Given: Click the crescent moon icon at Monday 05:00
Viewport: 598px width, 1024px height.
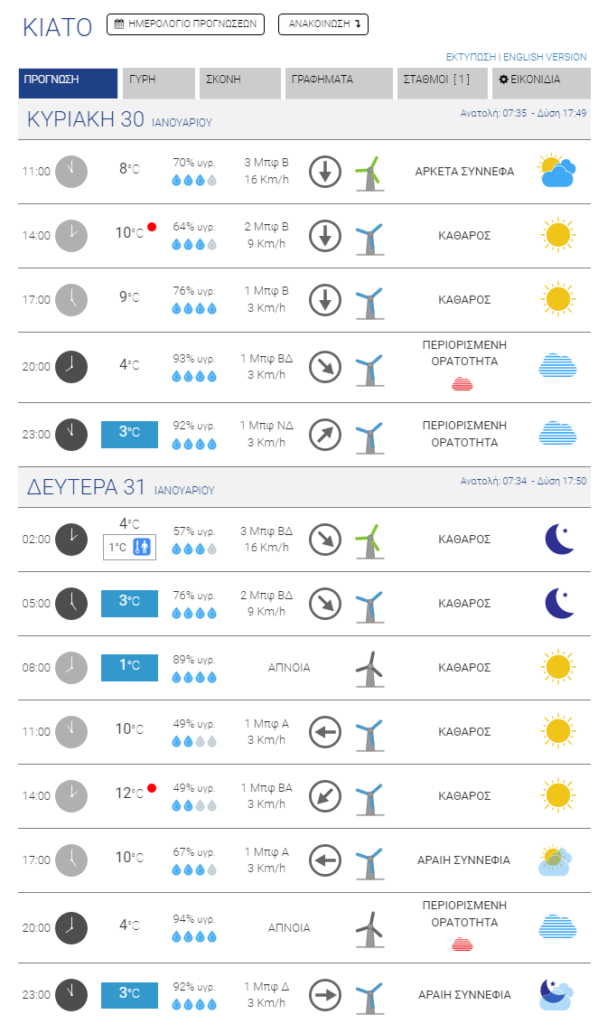Looking at the screenshot, I should 559,603.
